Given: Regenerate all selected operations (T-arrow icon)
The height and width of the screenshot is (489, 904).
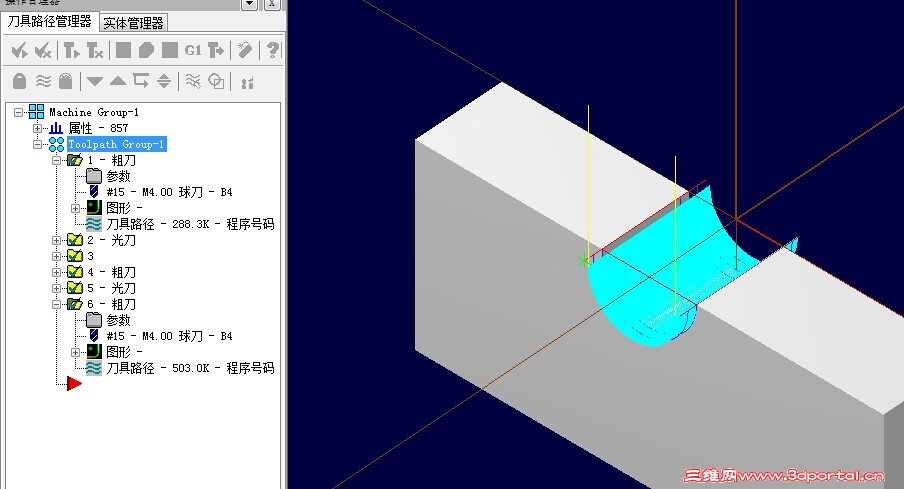Looking at the screenshot, I should point(71,51).
